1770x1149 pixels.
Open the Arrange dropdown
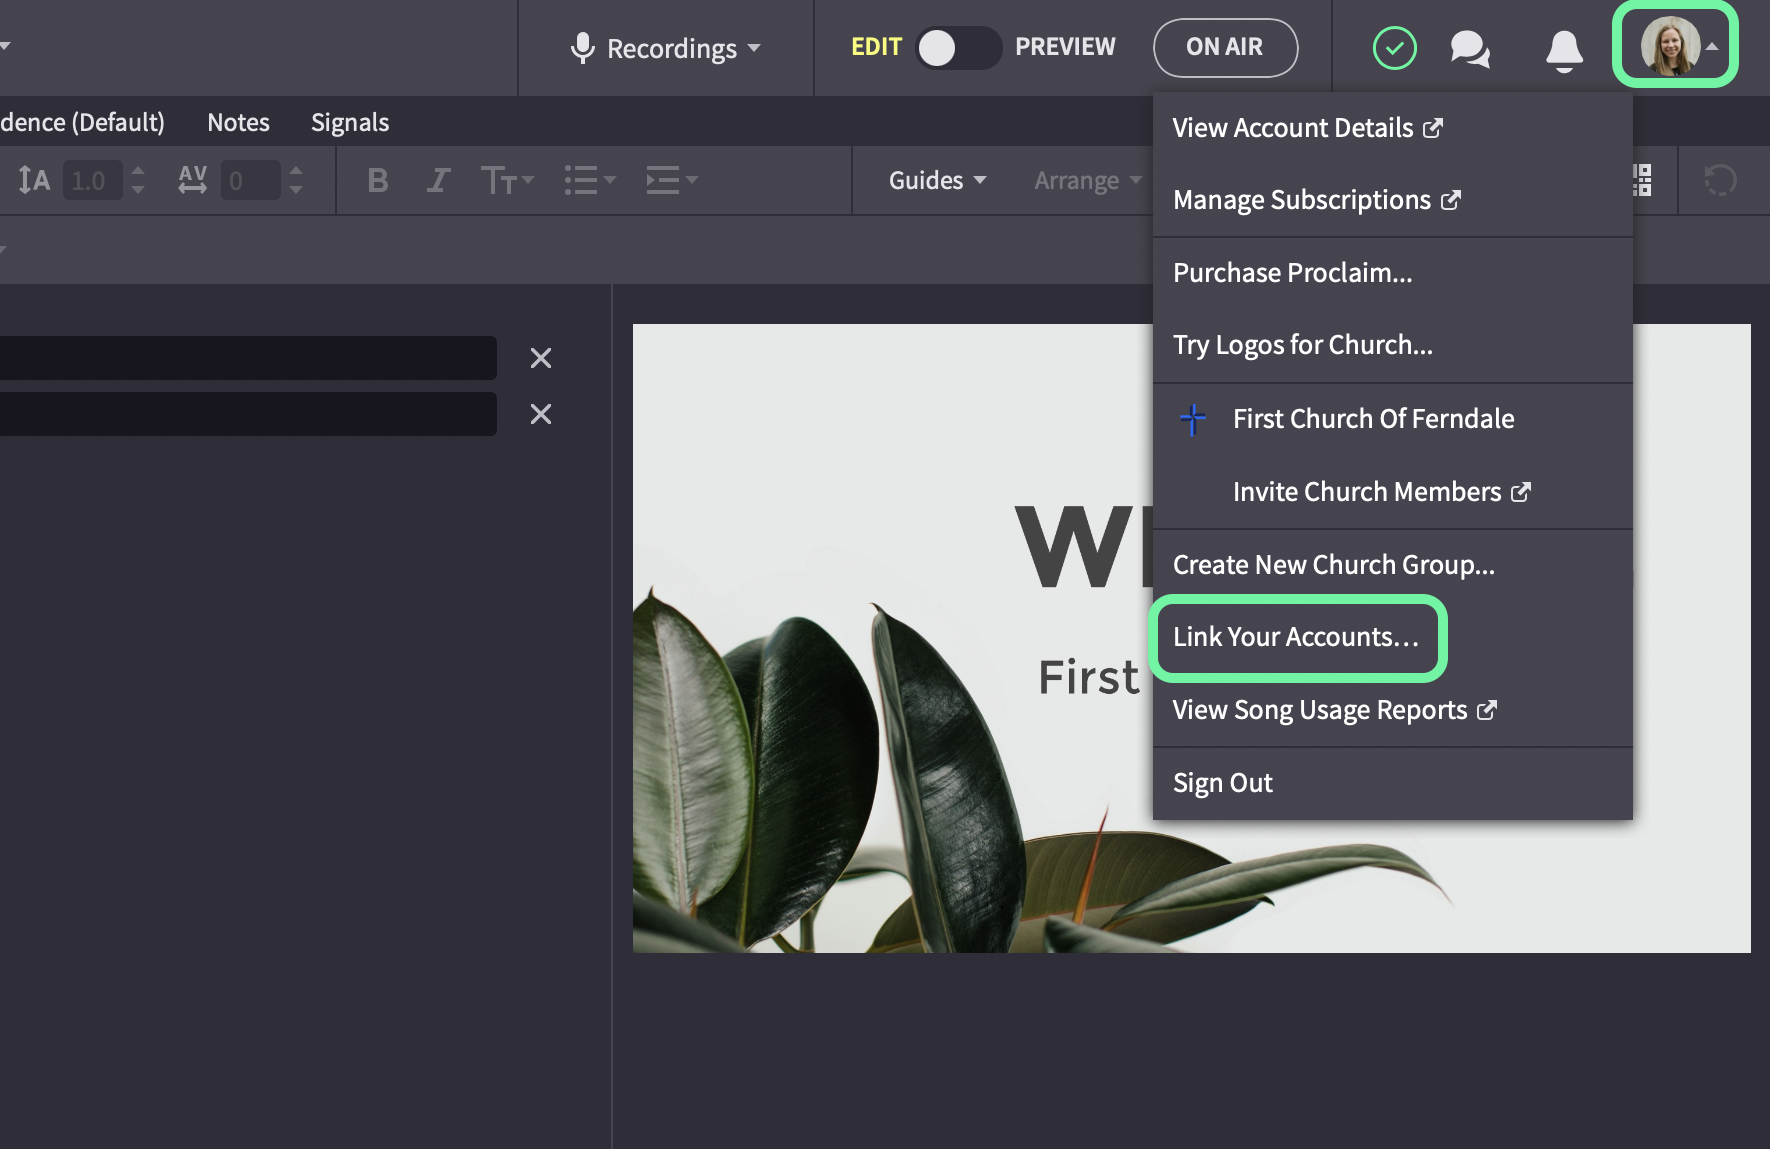point(1088,181)
